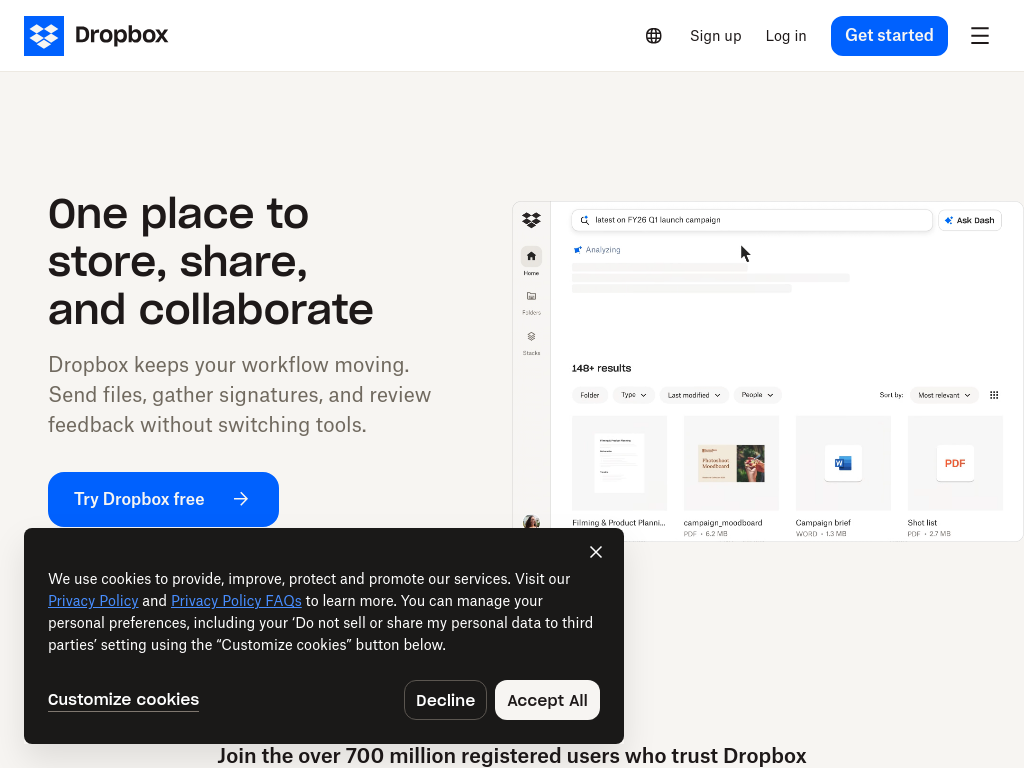Click the Log in link
Viewport: 1024px width, 768px height.
tap(786, 36)
